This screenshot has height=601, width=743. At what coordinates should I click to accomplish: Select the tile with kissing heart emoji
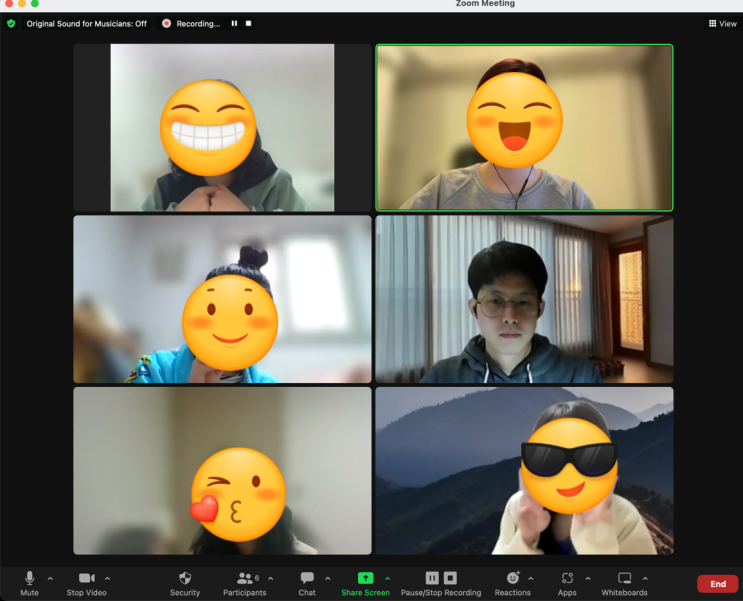click(x=222, y=471)
